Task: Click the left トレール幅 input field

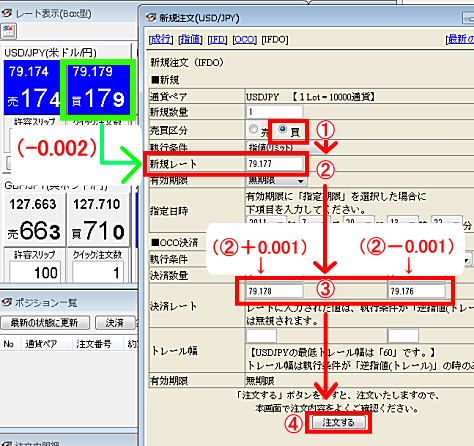Action: click(x=261, y=336)
